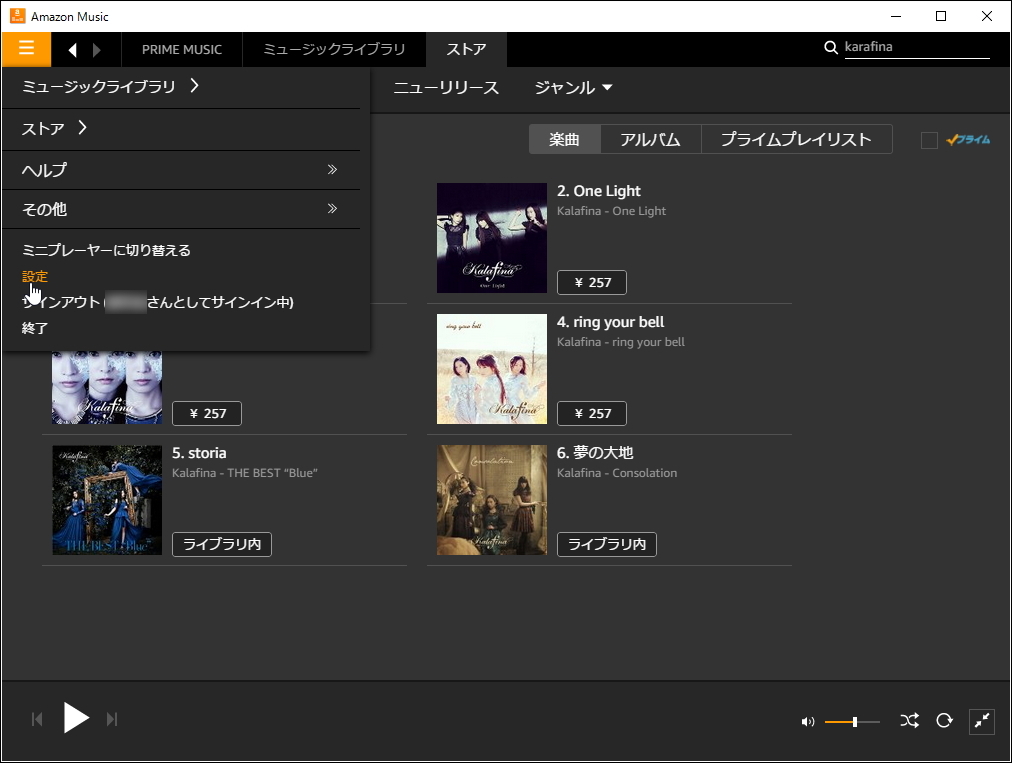Click the back navigation arrow
1012x763 pixels.
[x=71, y=49]
